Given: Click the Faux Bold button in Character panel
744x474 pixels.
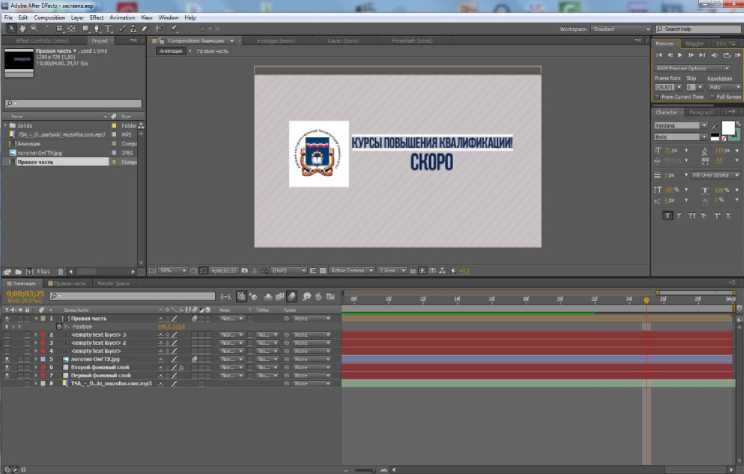Looking at the screenshot, I should 668,214.
